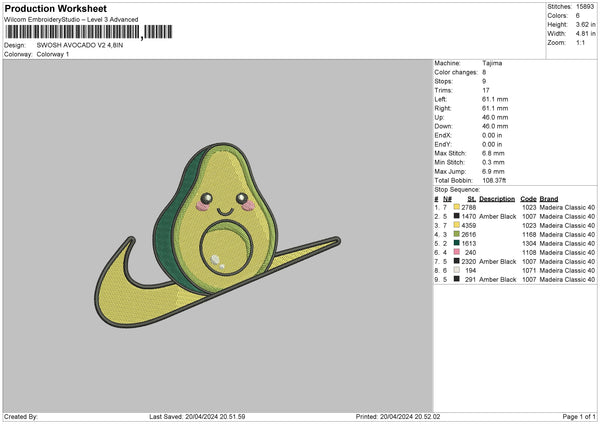Select Min Stitch value "0.3 mm"
The height and width of the screenshot is (424, 600).
coord(493,162)
